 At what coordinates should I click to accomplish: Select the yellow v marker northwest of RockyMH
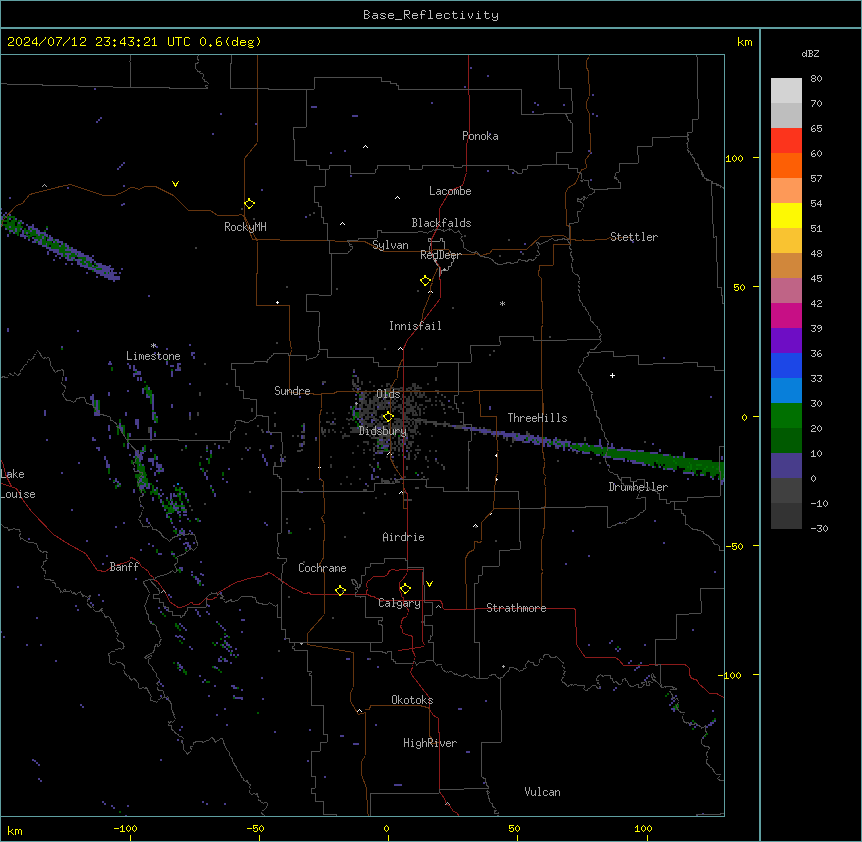click(175, 184)
